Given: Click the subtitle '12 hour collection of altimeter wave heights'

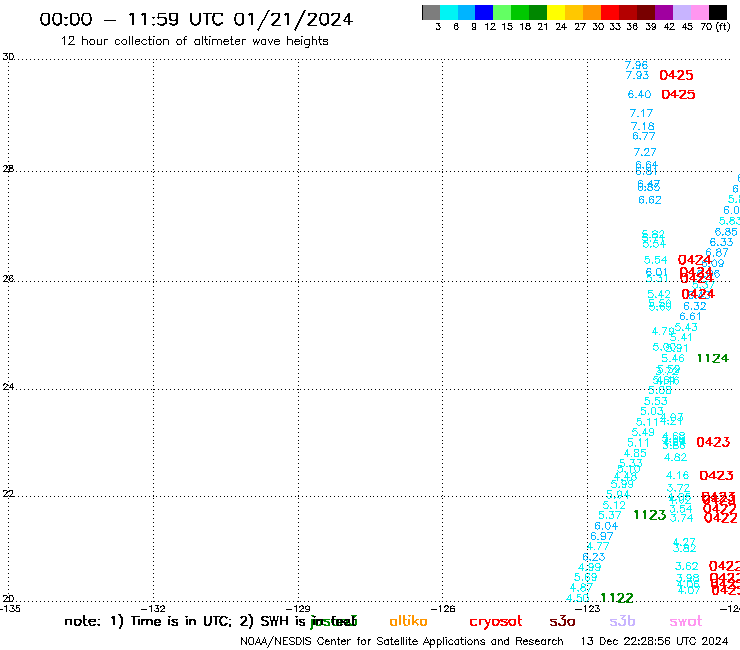Looking at the screenshot, I should coord(194,41).
